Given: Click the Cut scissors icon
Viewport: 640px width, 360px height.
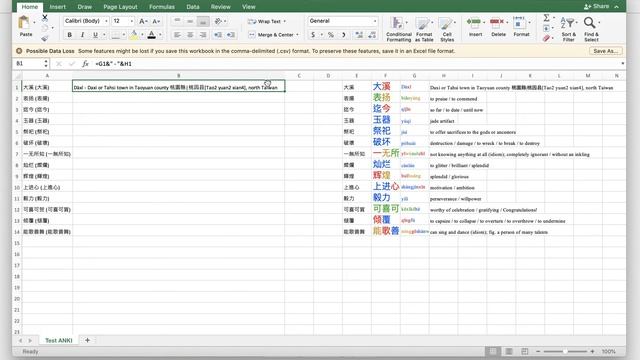Looking at the screenshot, I should [45, 18].
